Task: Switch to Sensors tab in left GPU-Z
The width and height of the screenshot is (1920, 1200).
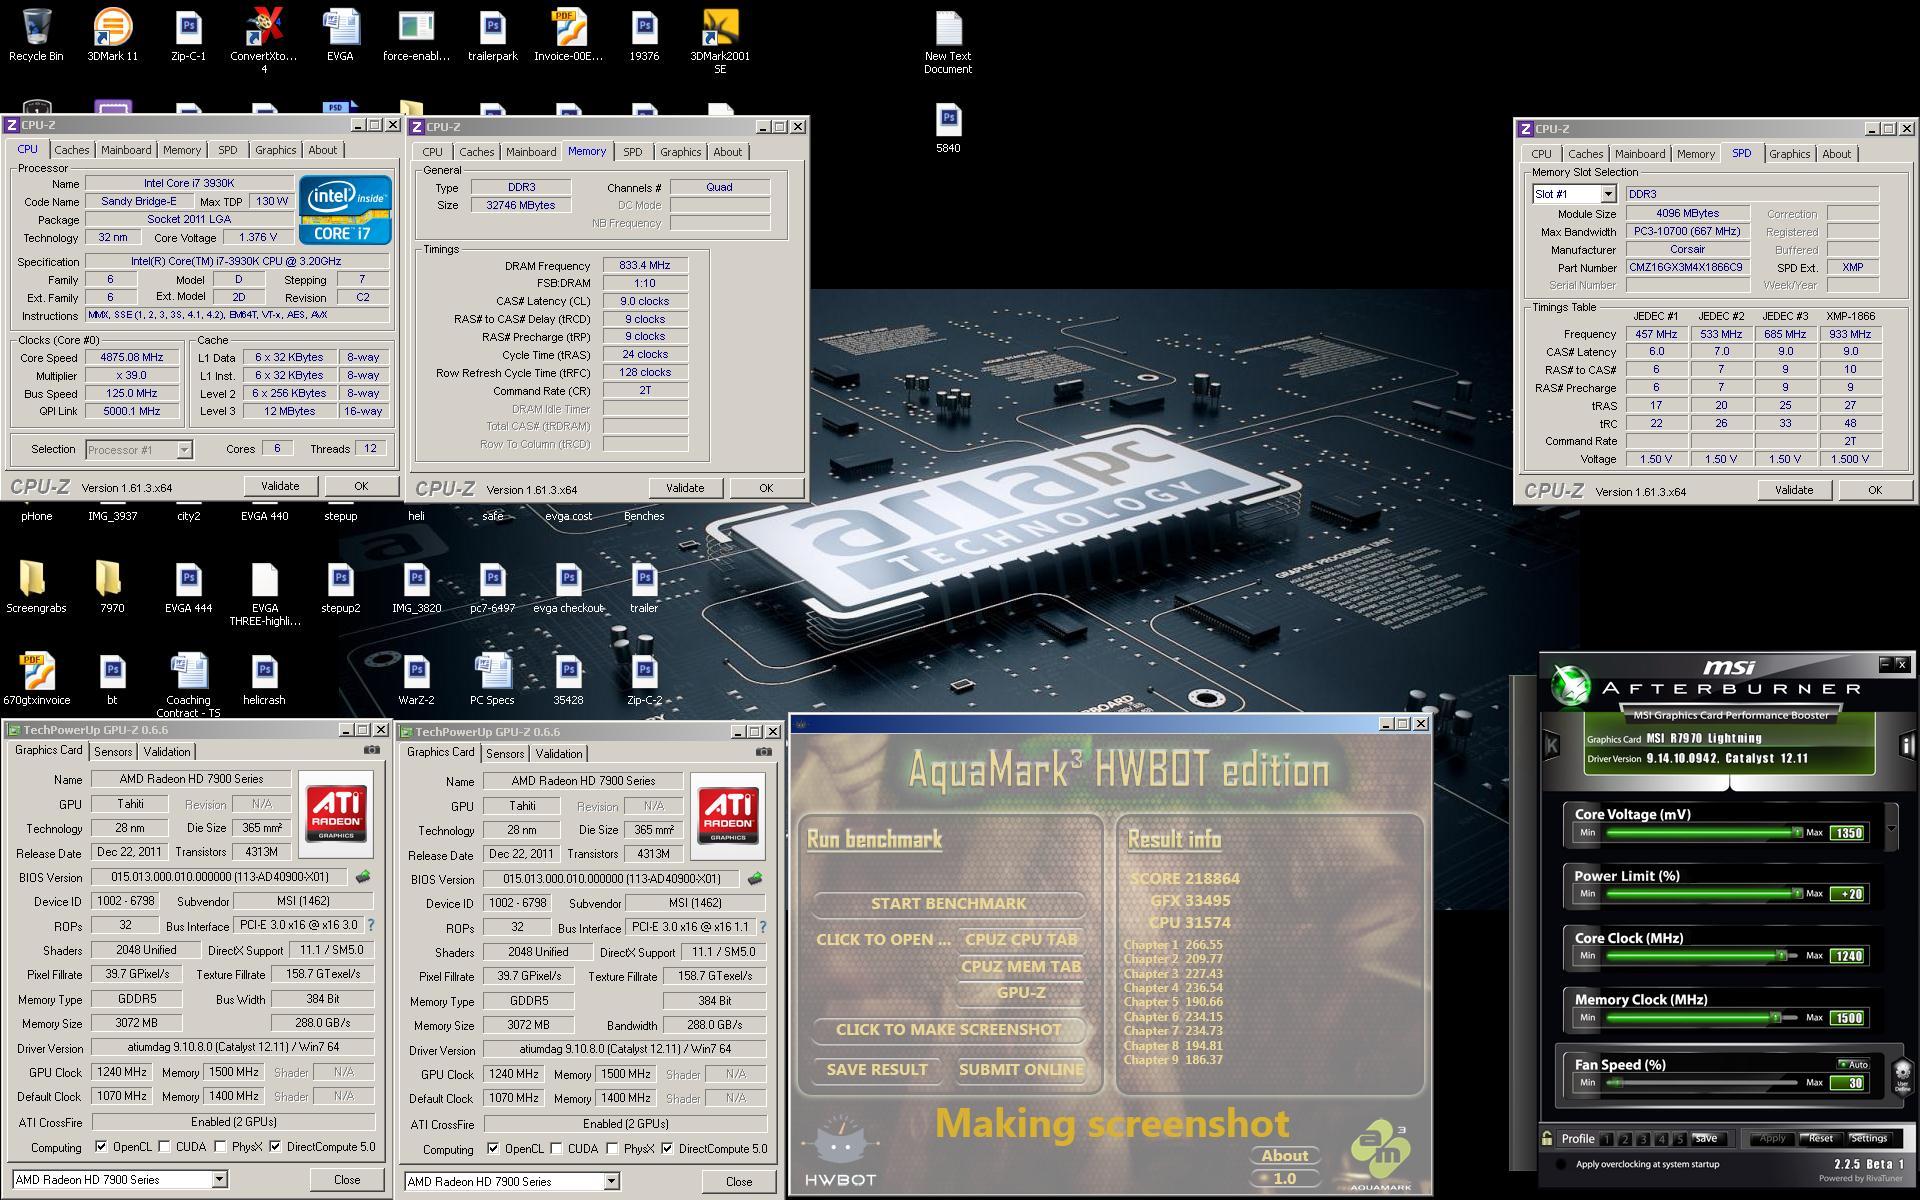Action: [113, 752]
